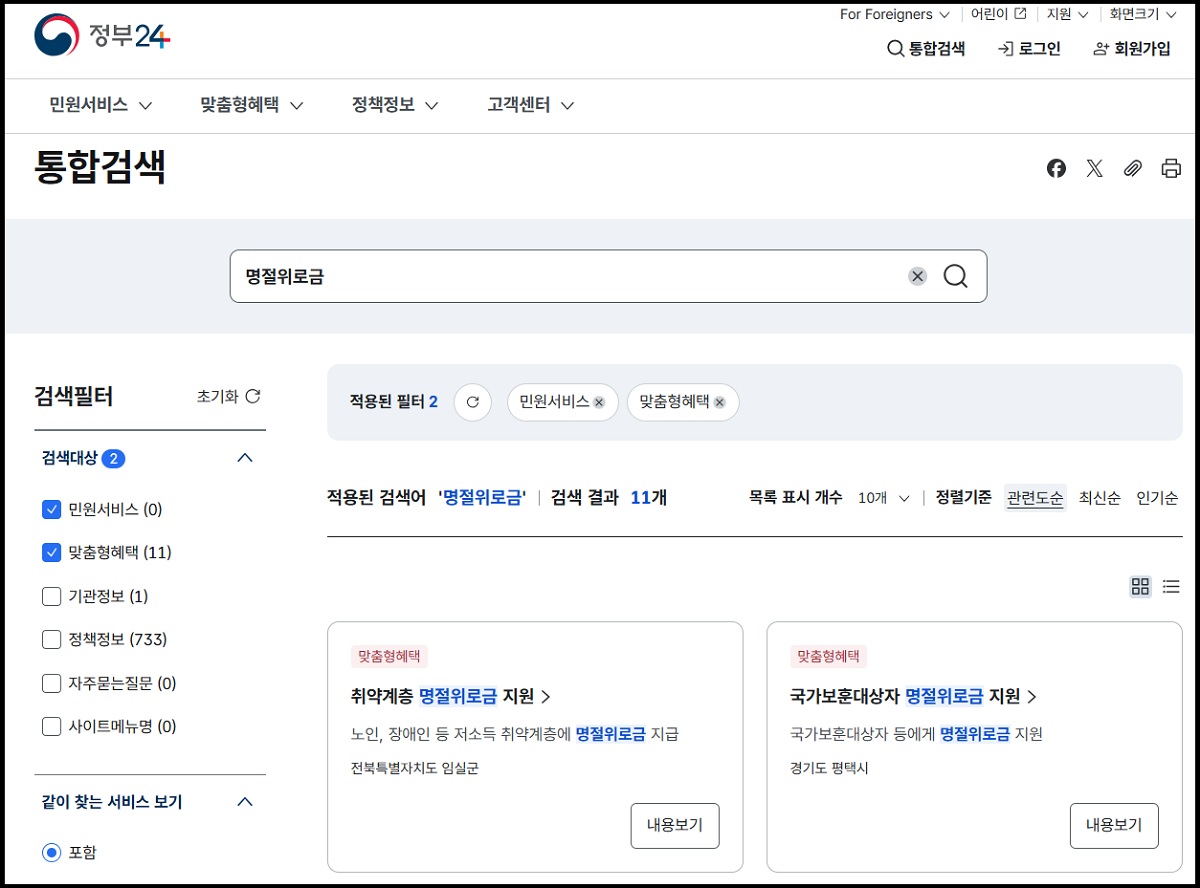Open search via the 통합검색 magnifier icon
Image resolution: width=1200 pixels, height=888 pixels.
[x=925, y=47]
